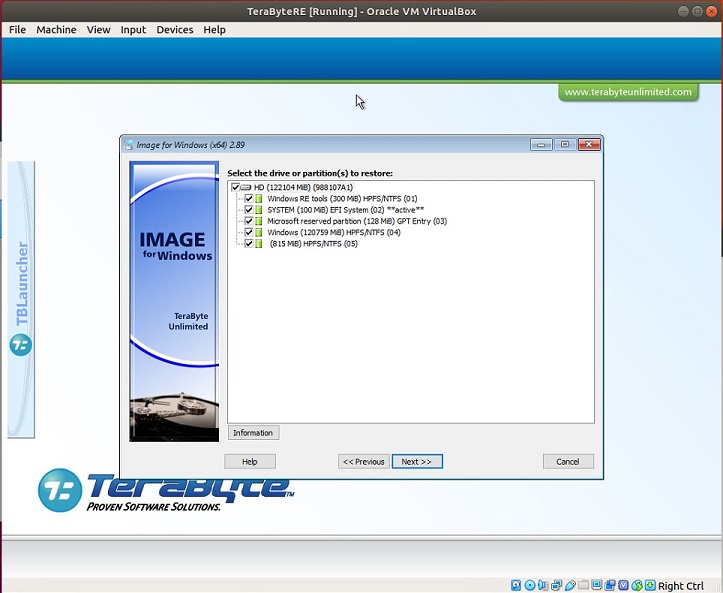
Task: Select 'HD (122104 MiB) (988107A1)' row
Action: 303,187
